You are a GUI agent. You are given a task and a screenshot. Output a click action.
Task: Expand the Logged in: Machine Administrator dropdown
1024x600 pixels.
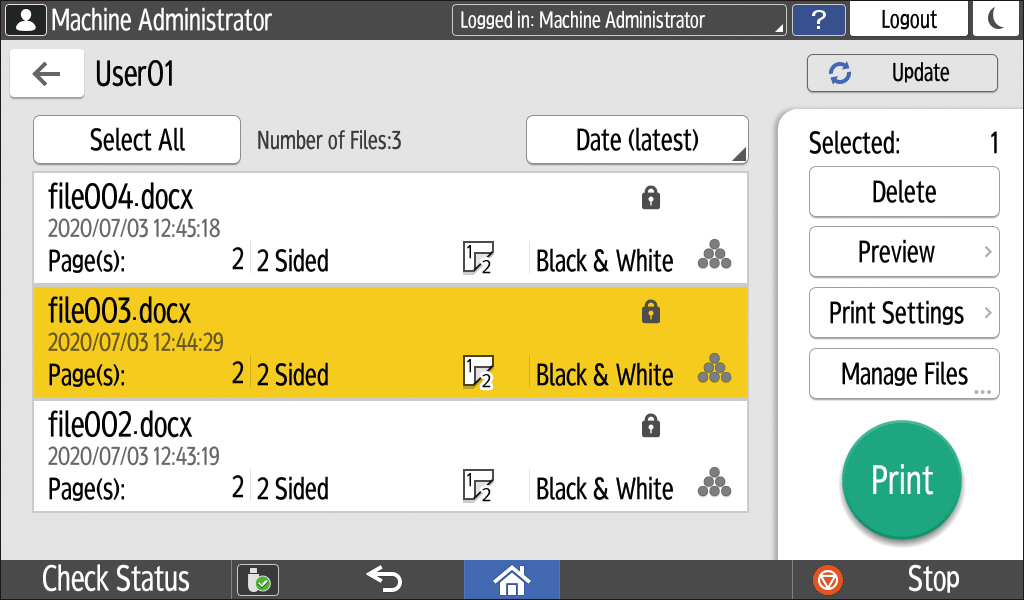(619, 20)
